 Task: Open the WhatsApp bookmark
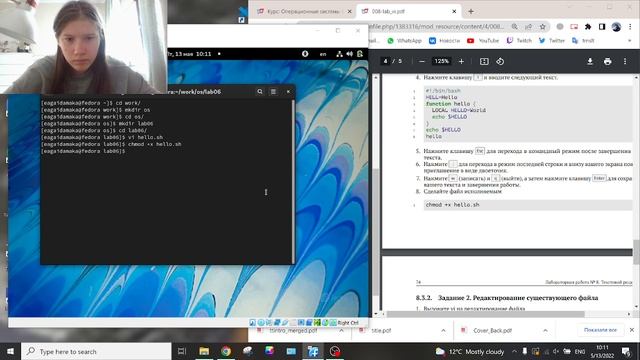(x=404, y=40)
